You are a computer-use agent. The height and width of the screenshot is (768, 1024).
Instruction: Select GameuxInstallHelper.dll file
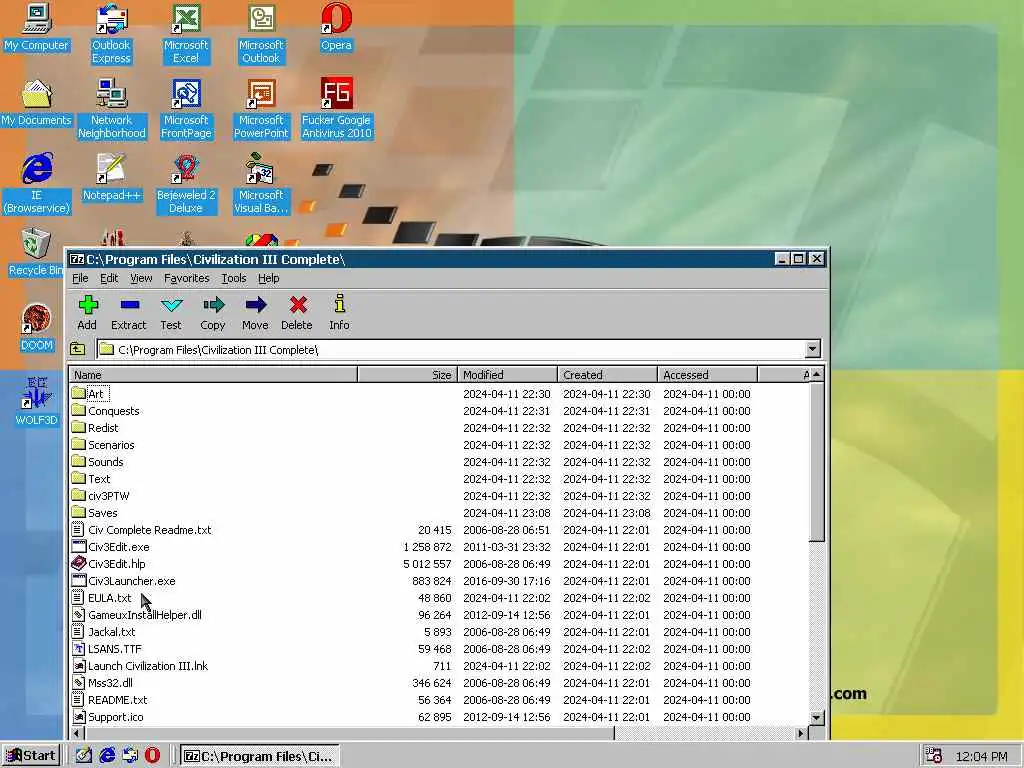pyautogui.click(x=144, y=615)
